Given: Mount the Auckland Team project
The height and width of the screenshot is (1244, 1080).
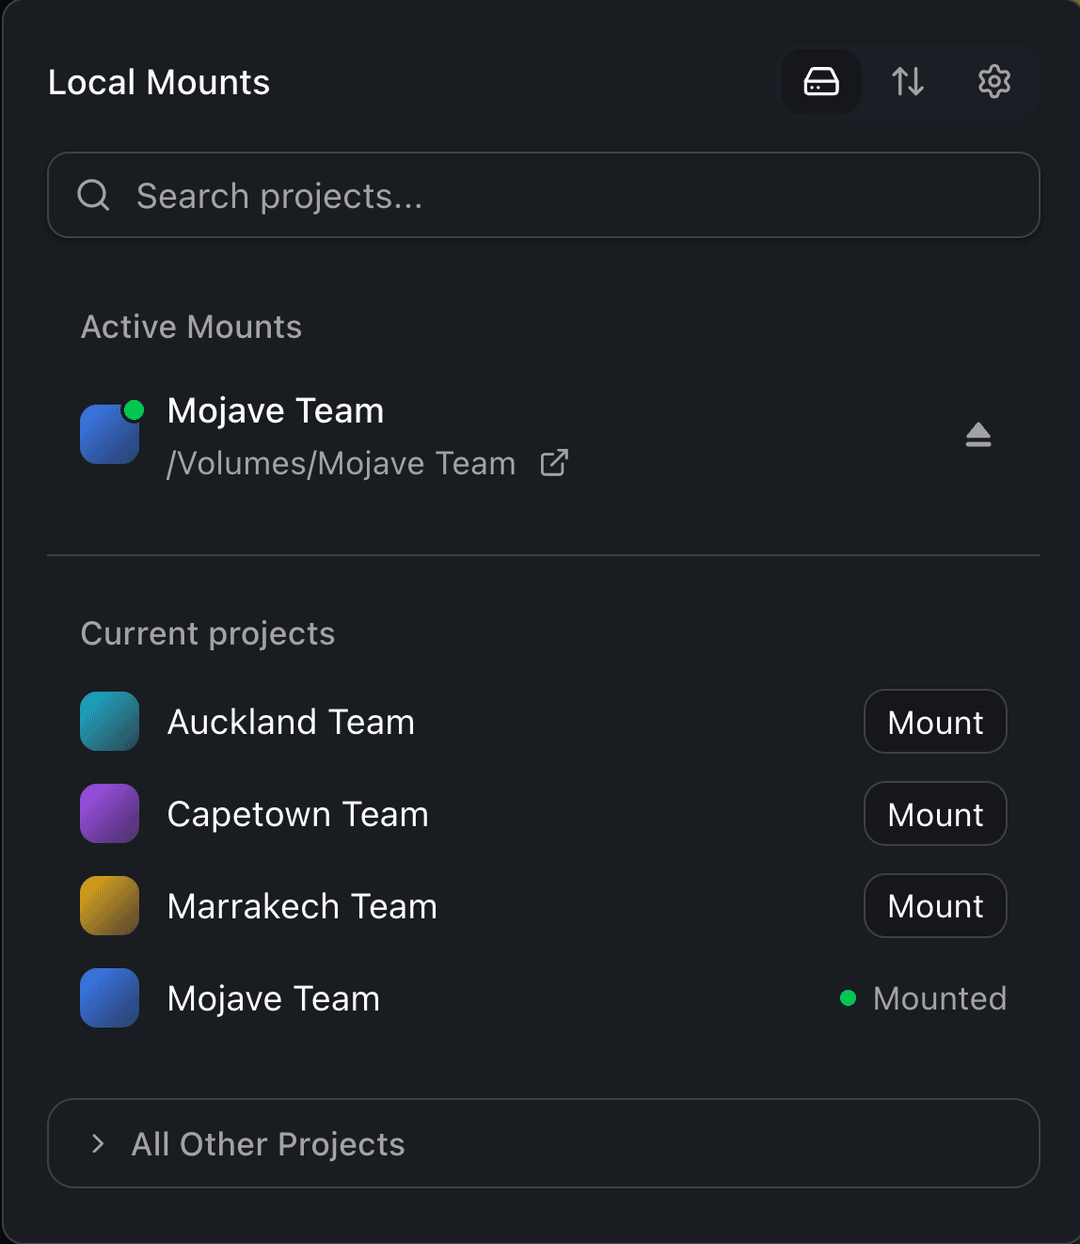Looking at the screenshot, I should (x=934, y=721).
